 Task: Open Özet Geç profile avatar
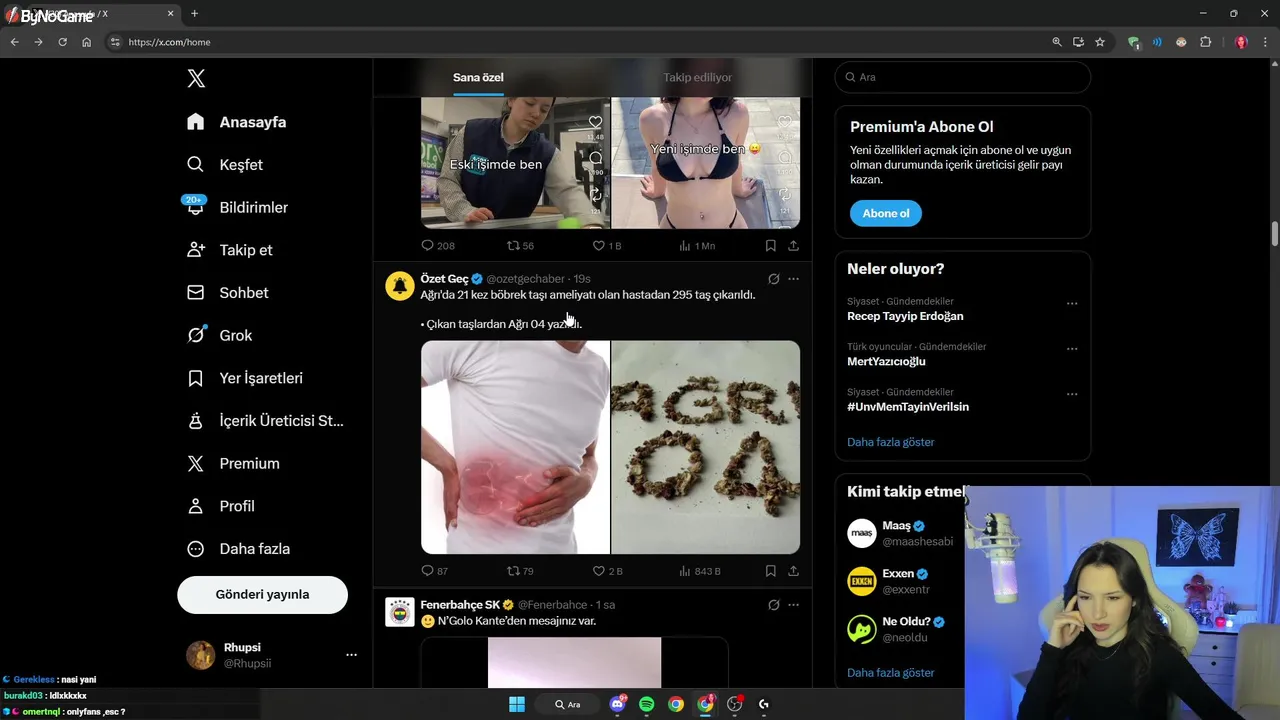click(400, 286)
